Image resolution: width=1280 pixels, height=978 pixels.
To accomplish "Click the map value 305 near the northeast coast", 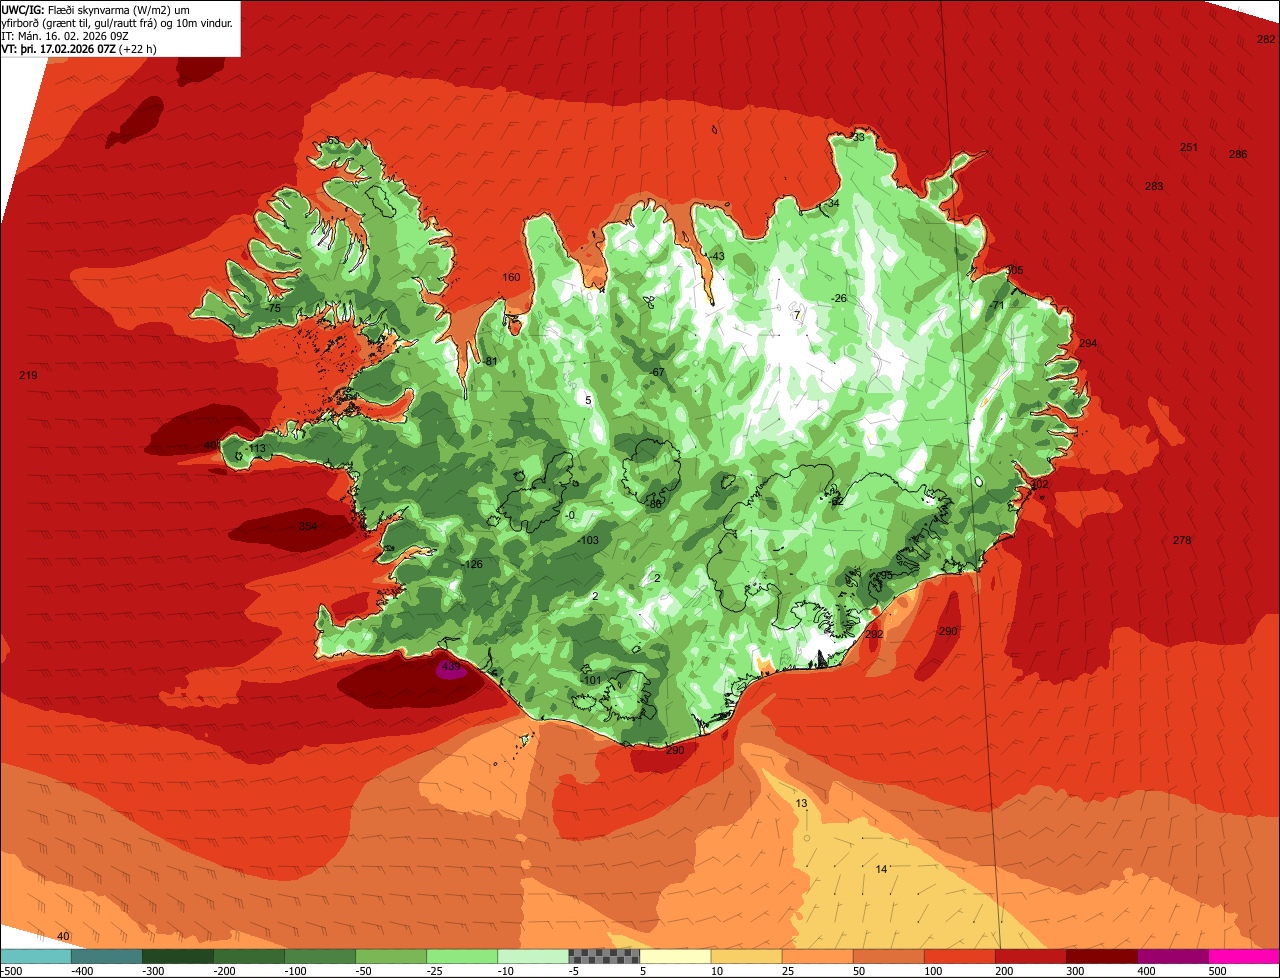I will click(x=1014, y=270).
